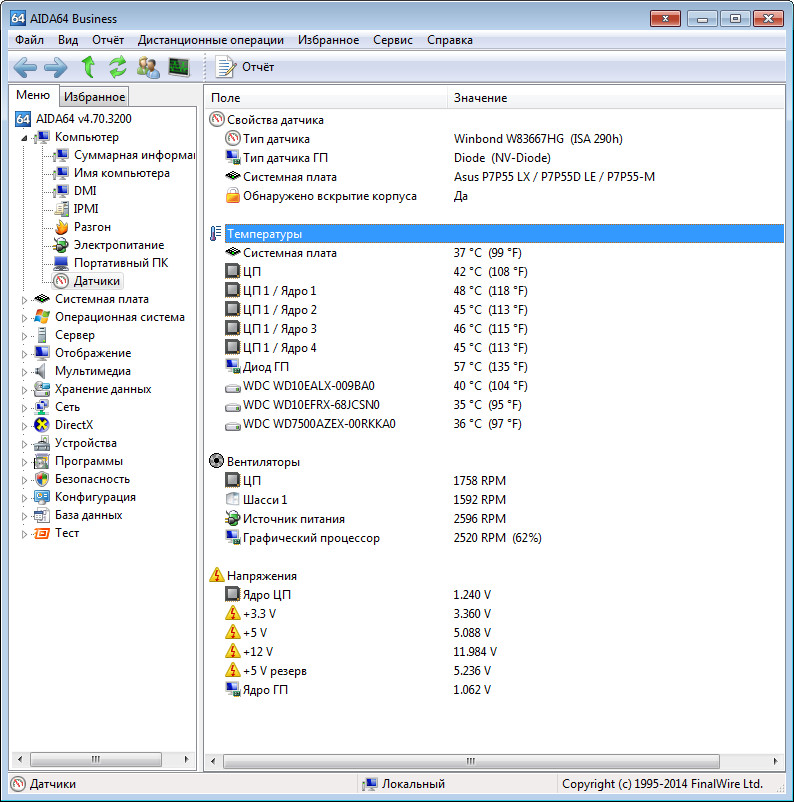Viewport: 794px width, 802px height.
Task: Click the IPMI server icon
Action: (x=61, y=209)
